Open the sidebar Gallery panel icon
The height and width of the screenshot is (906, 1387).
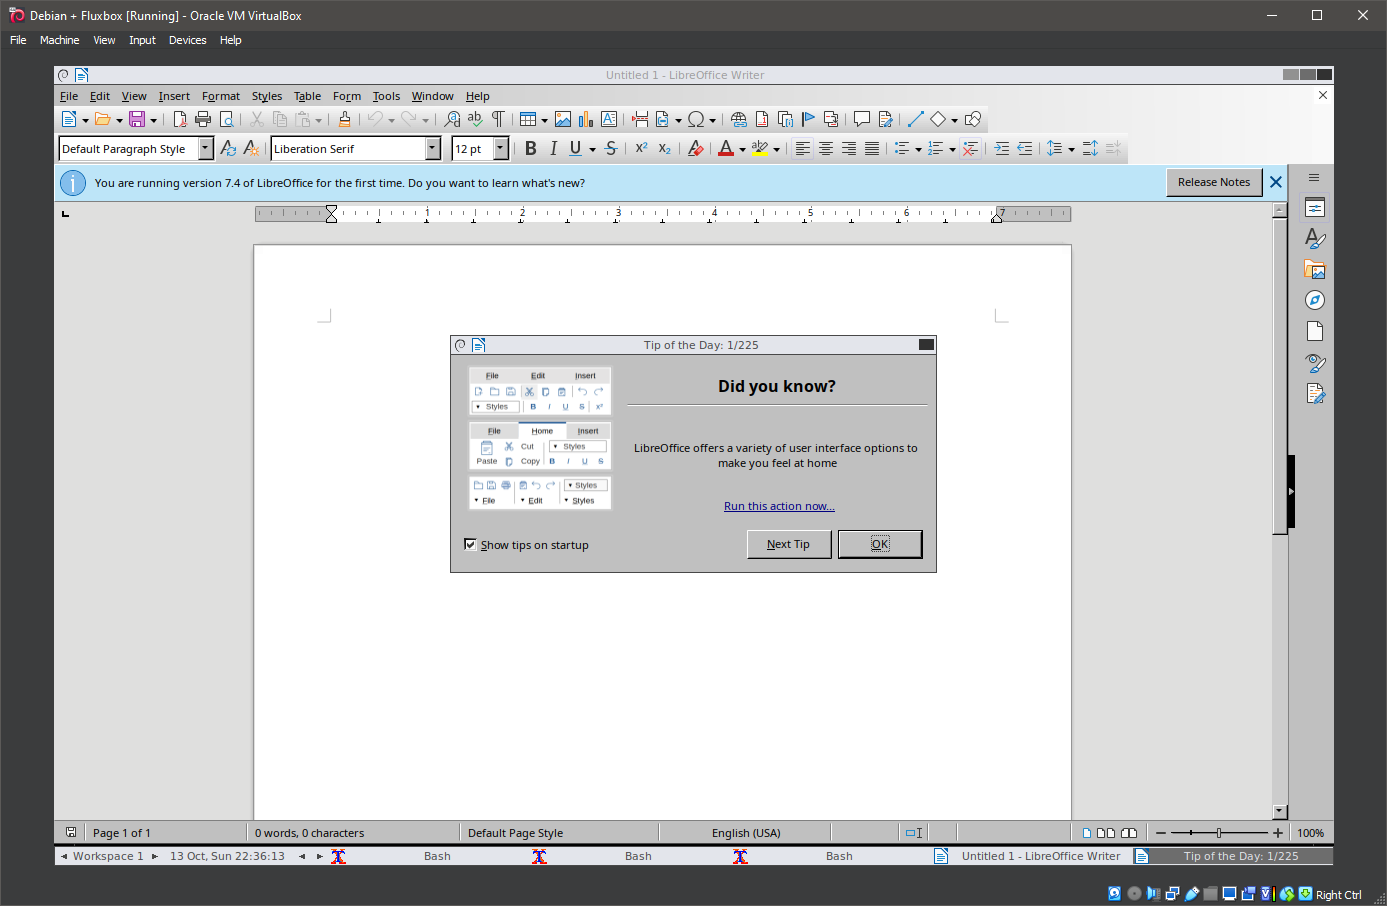(x=1315, y=270)
